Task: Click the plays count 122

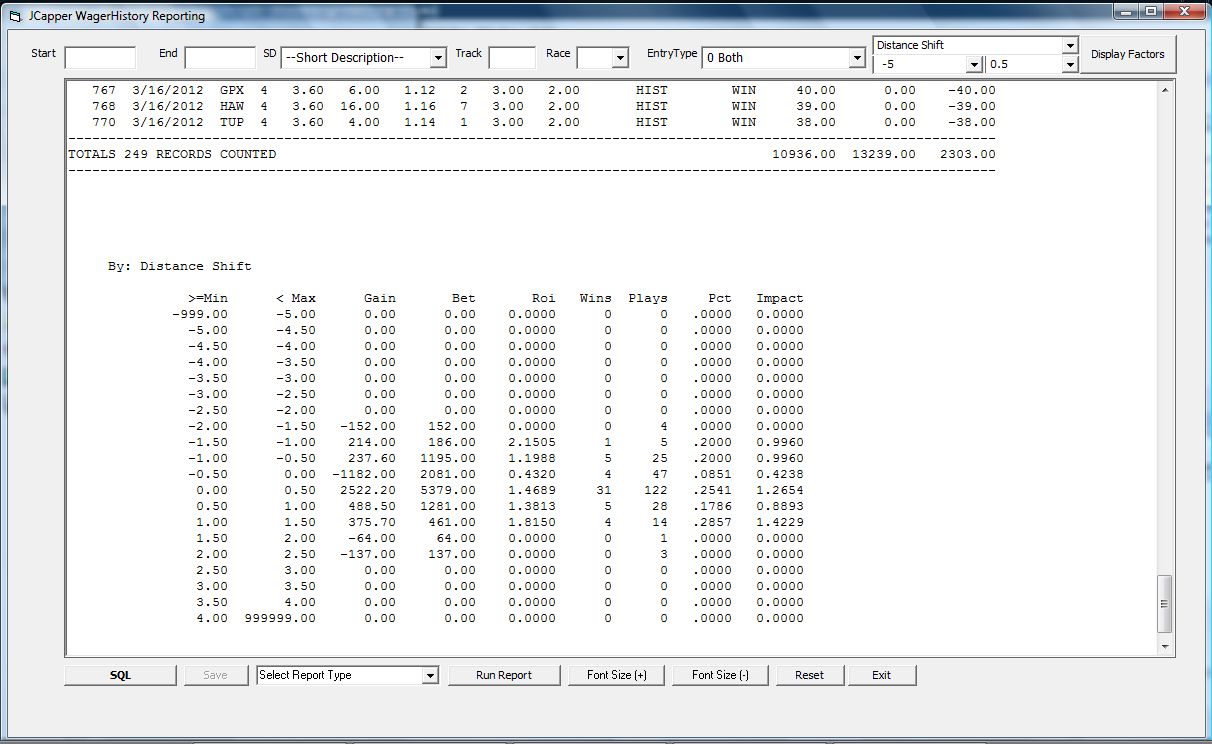Action: pyautogui.click(x=656, y=490)
